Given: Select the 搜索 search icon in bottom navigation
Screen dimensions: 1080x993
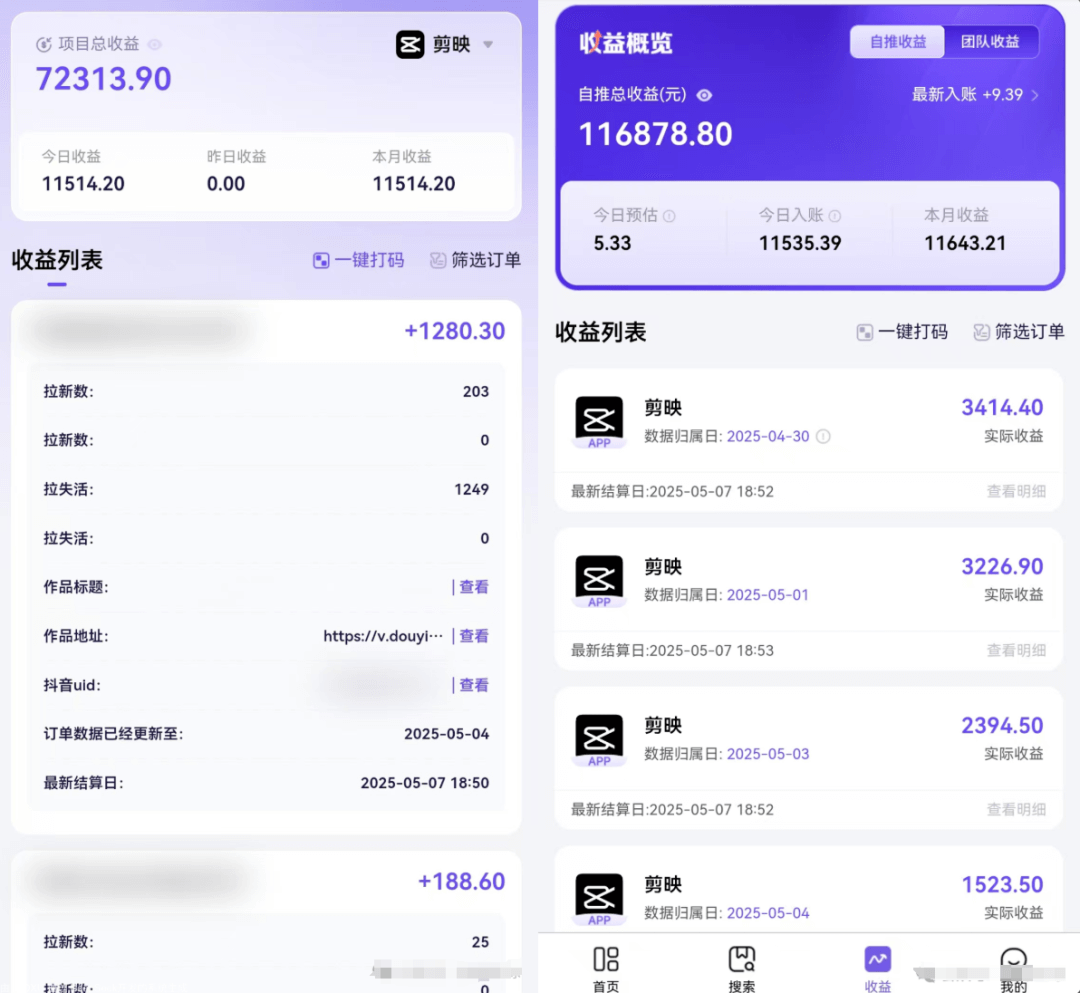Looking at the screenshot, I should (742, 957).
